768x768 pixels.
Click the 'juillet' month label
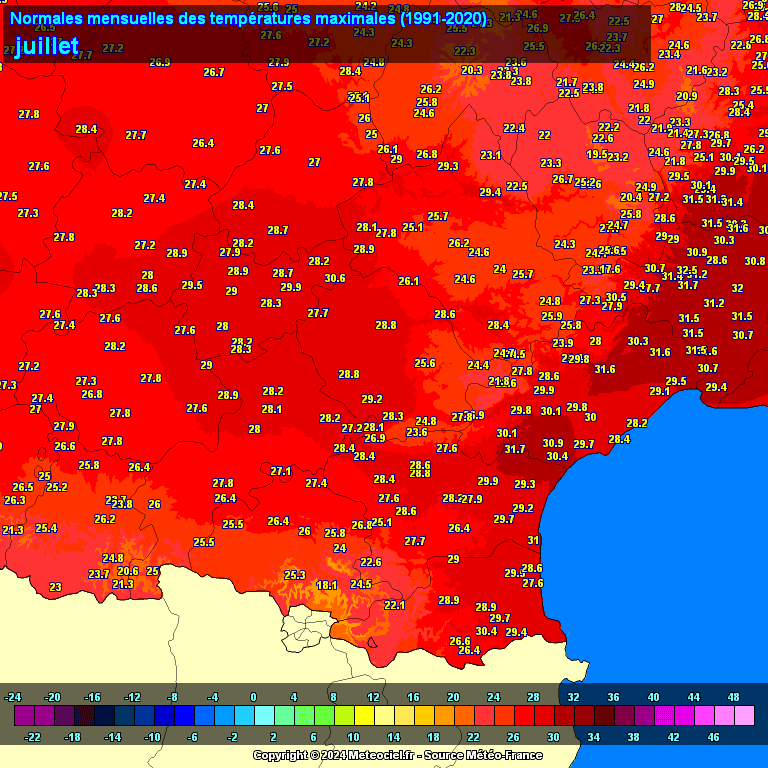point(47,47)
